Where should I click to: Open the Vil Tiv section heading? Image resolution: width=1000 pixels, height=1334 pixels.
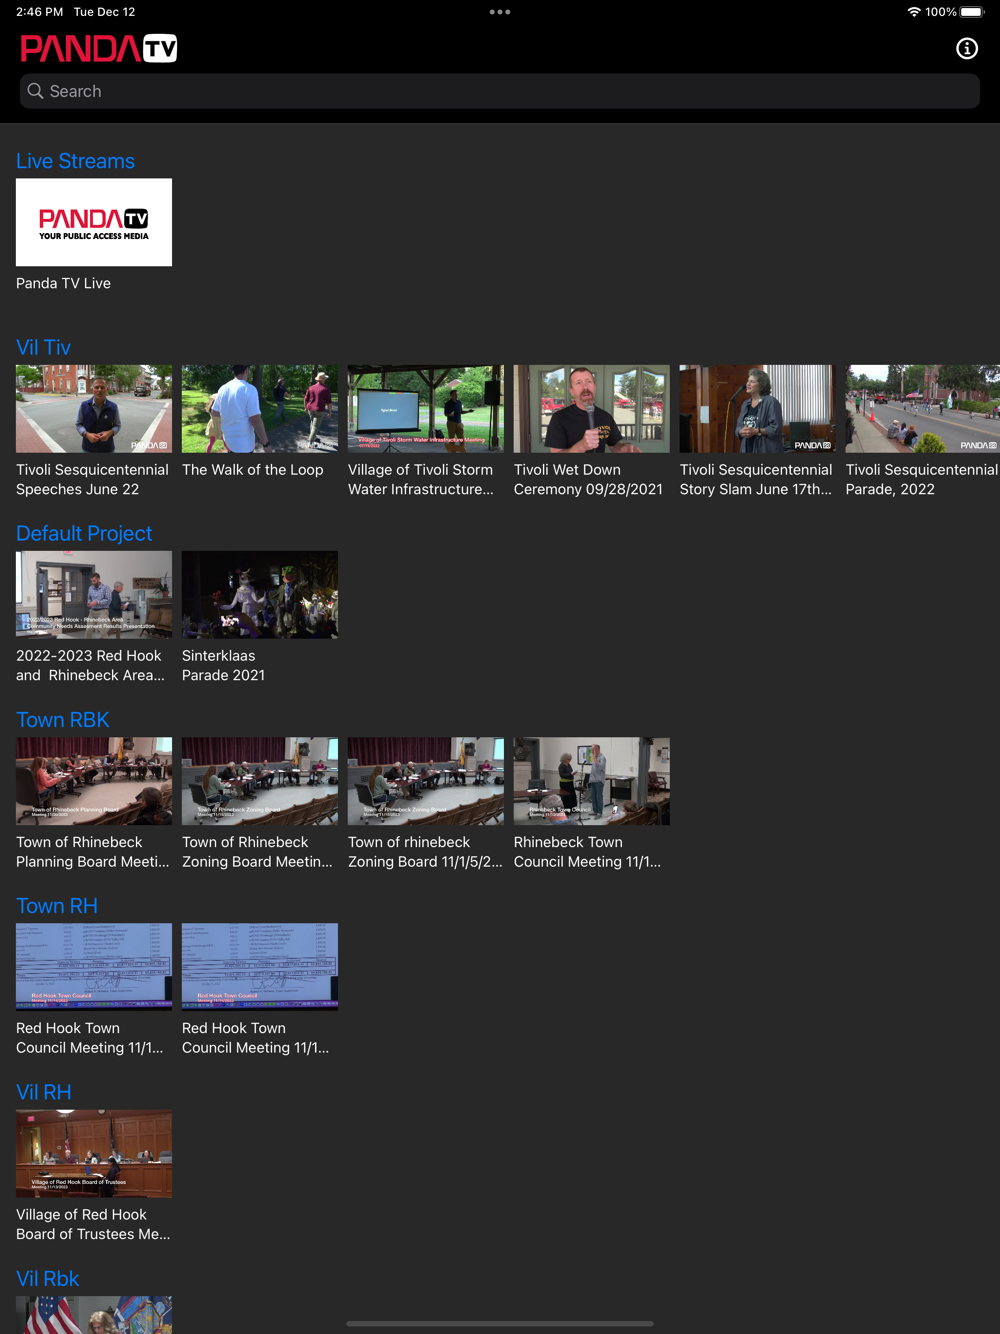43,347
